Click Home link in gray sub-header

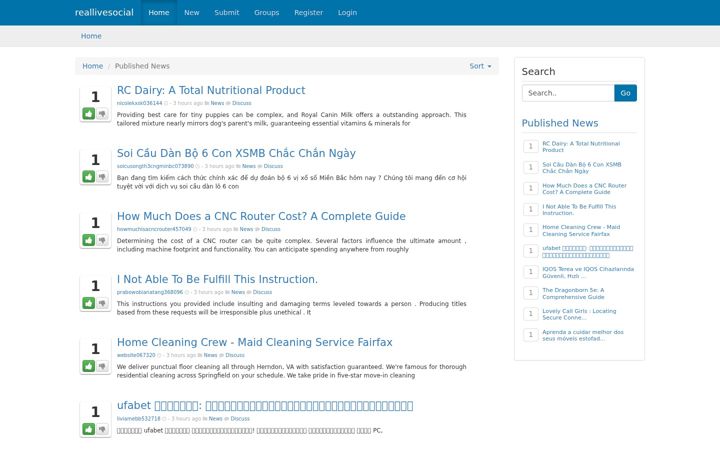click(91, 36)
